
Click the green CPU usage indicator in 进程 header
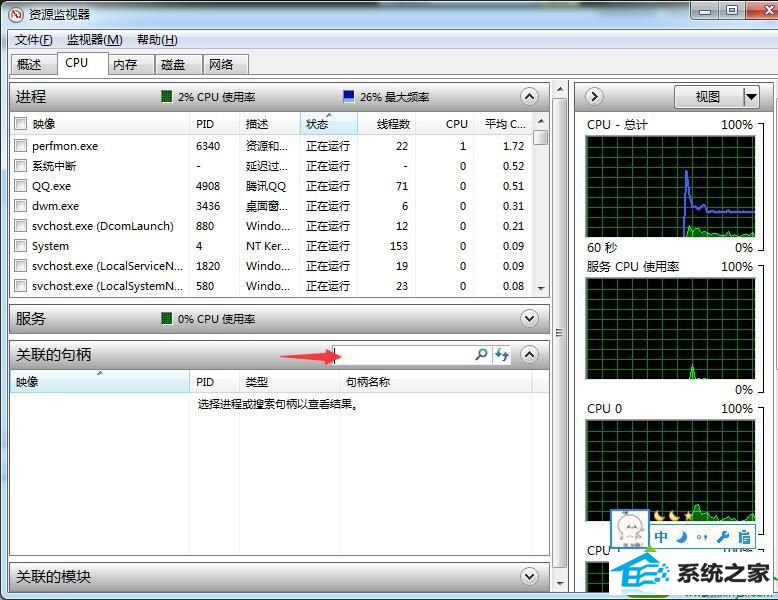pos(167,96)
